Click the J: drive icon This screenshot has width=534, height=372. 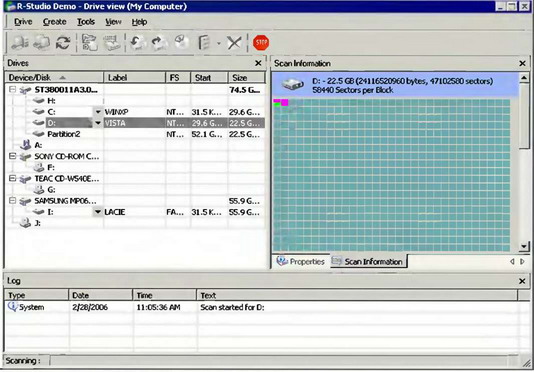tap(26, 223)
